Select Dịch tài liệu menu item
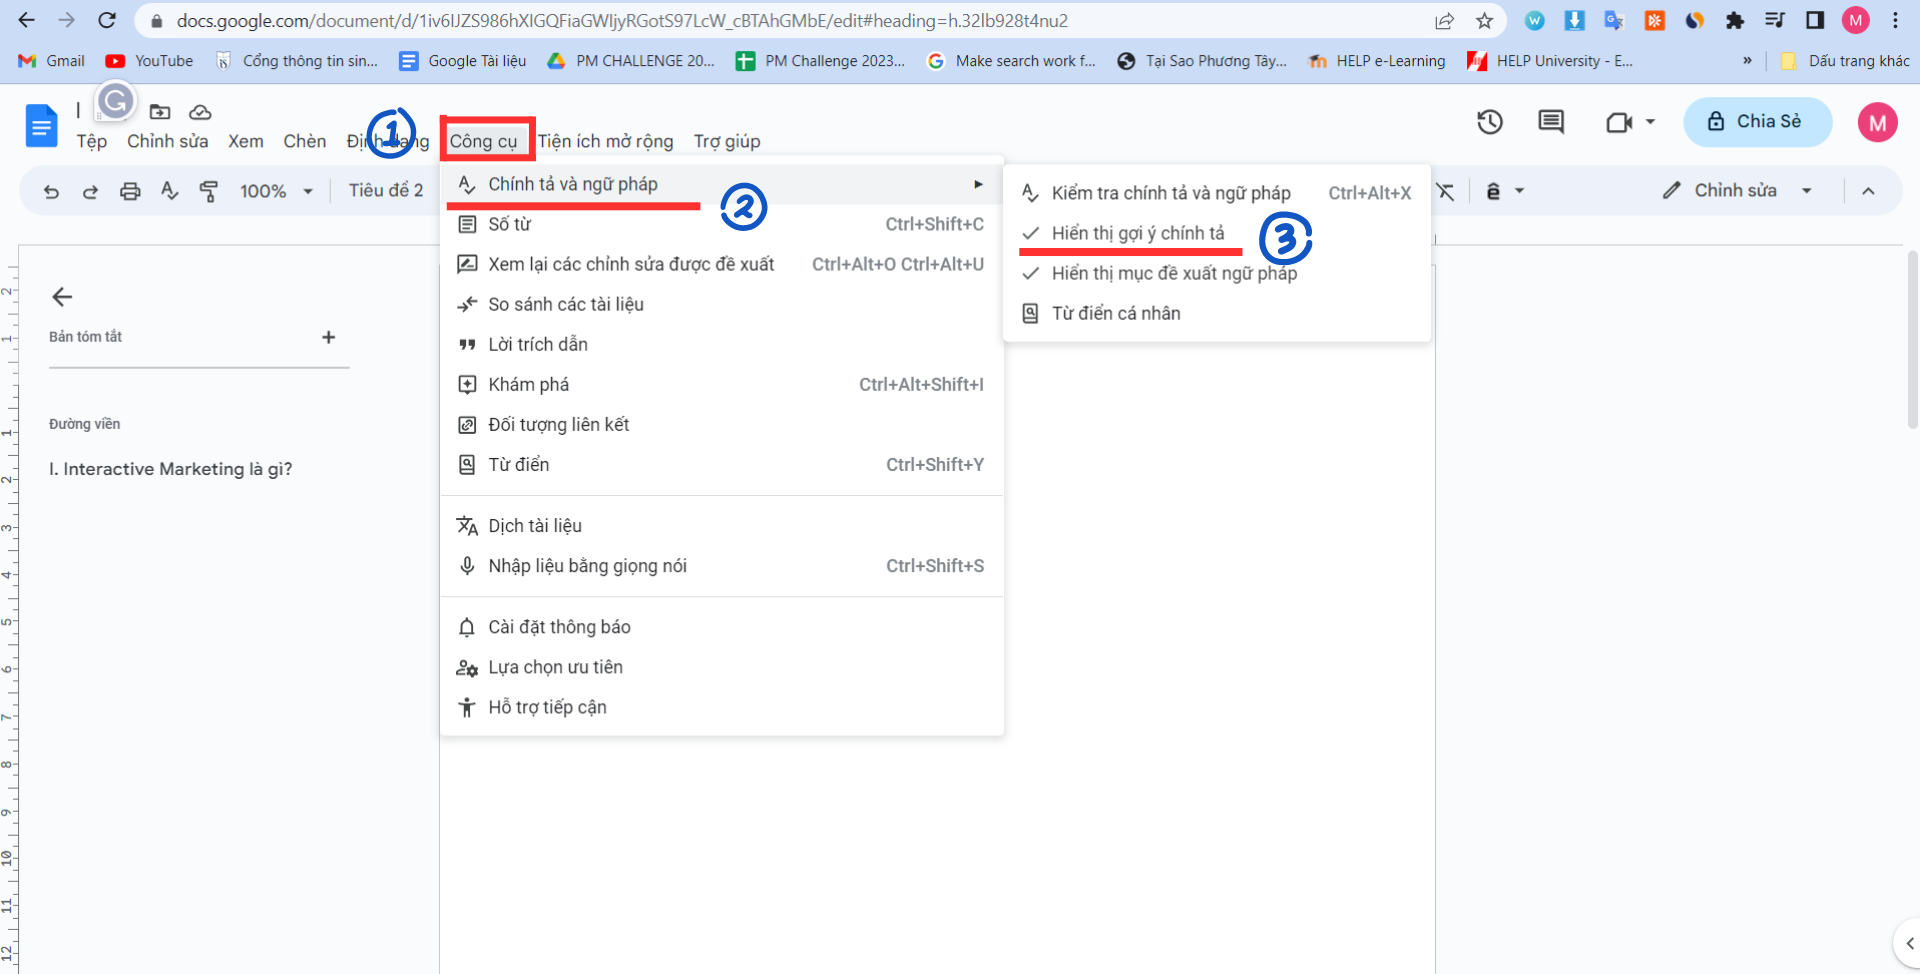This screenshot has height=974, width=1920. coord(535,526)
